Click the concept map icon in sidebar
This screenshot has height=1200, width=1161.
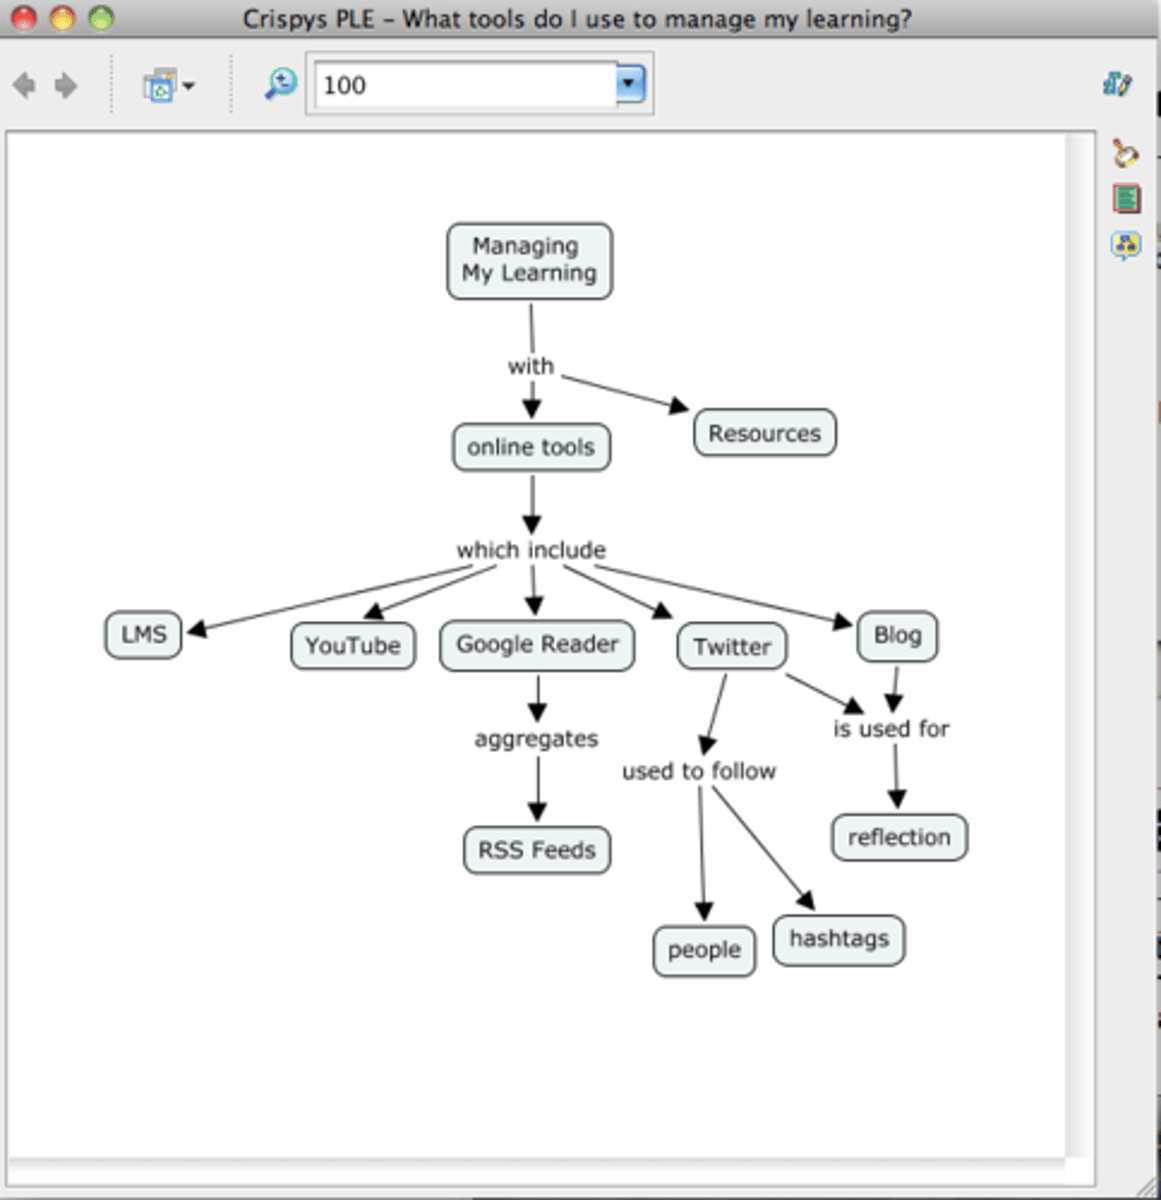pyautogui.click(x=1126, y=245)
